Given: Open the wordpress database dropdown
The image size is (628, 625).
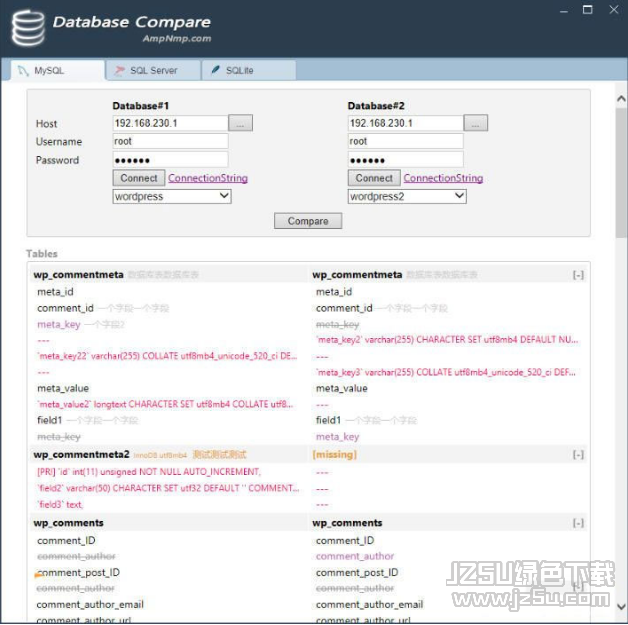Looking at the screenshot, I should coord(172,197).
